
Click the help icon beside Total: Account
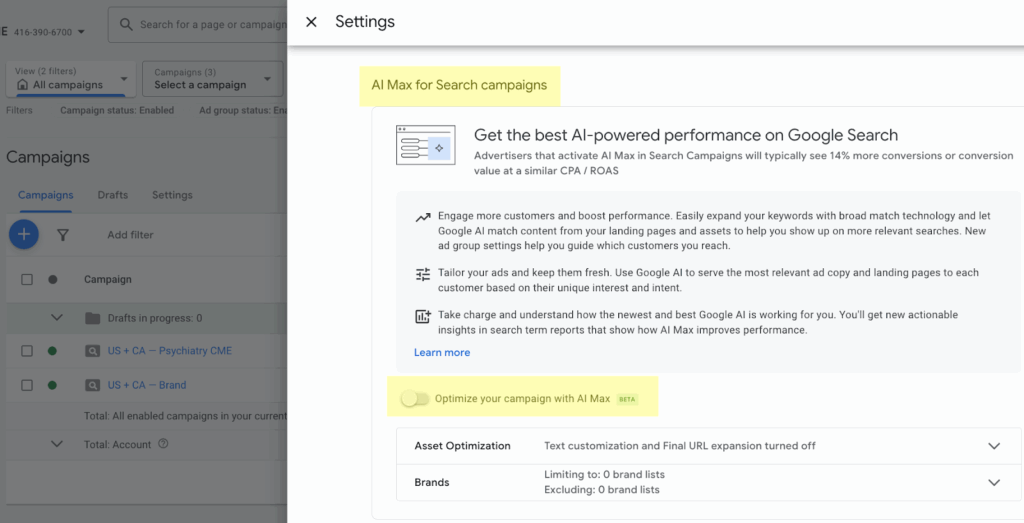pos(163,444)
